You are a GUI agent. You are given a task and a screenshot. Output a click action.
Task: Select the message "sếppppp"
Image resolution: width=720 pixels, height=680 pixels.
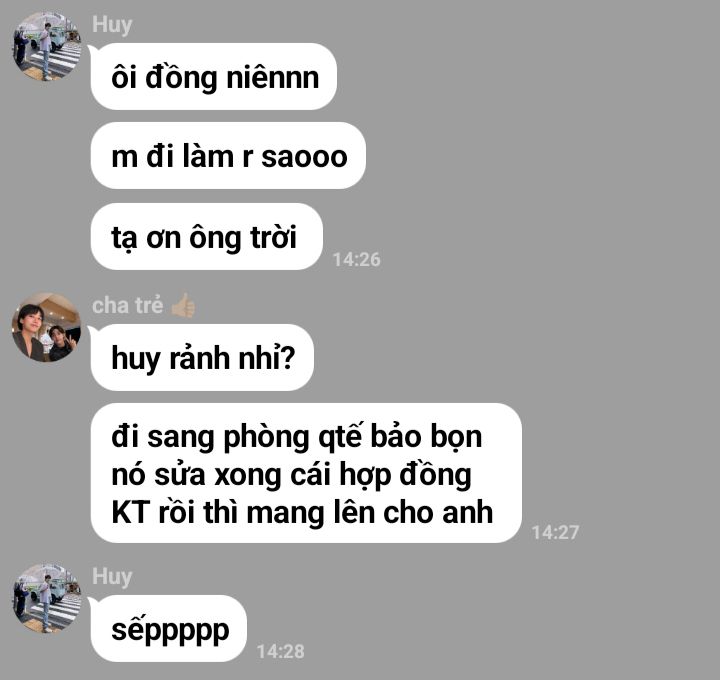169,629
